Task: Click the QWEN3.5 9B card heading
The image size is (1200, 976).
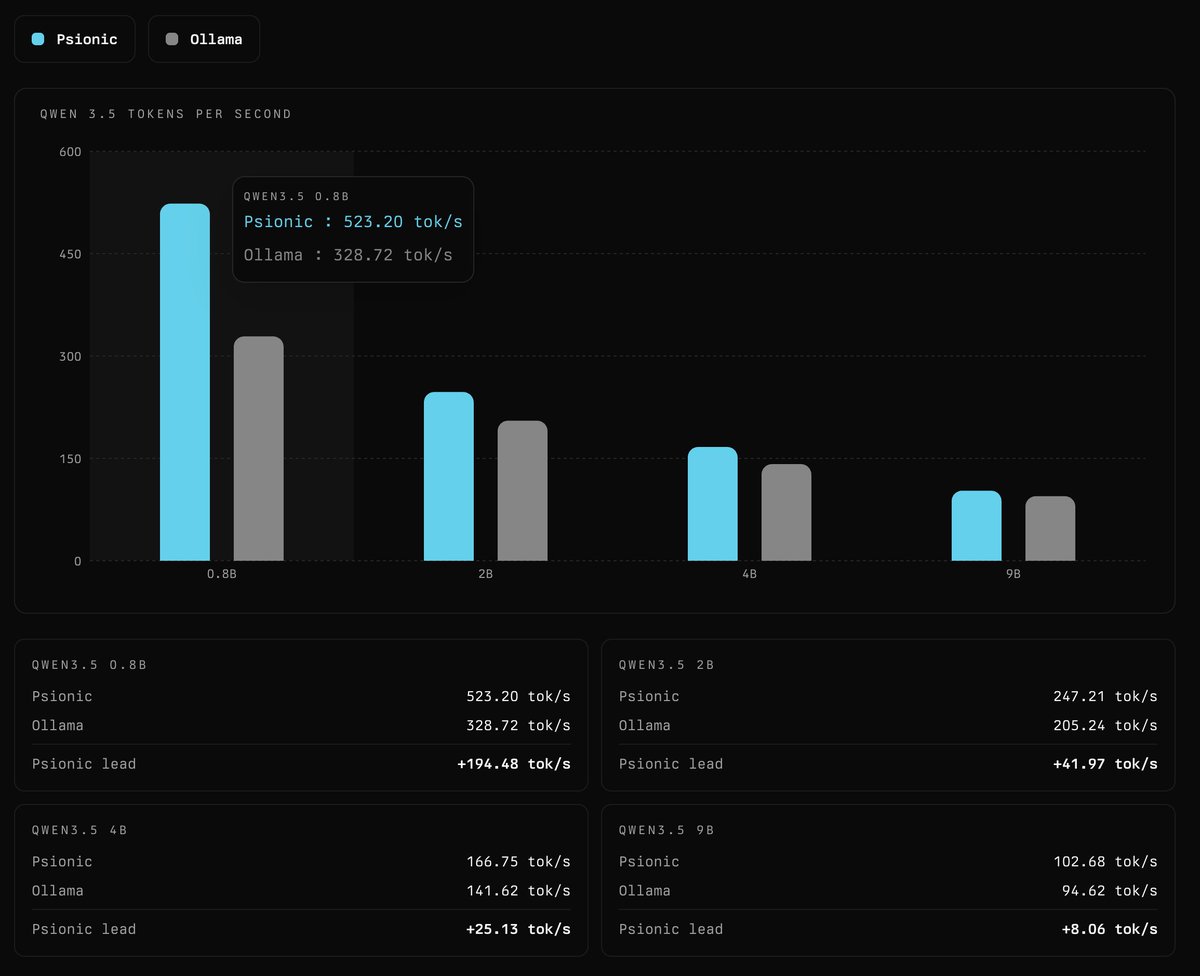Action: pyautogui.click(x=666, y=830)
